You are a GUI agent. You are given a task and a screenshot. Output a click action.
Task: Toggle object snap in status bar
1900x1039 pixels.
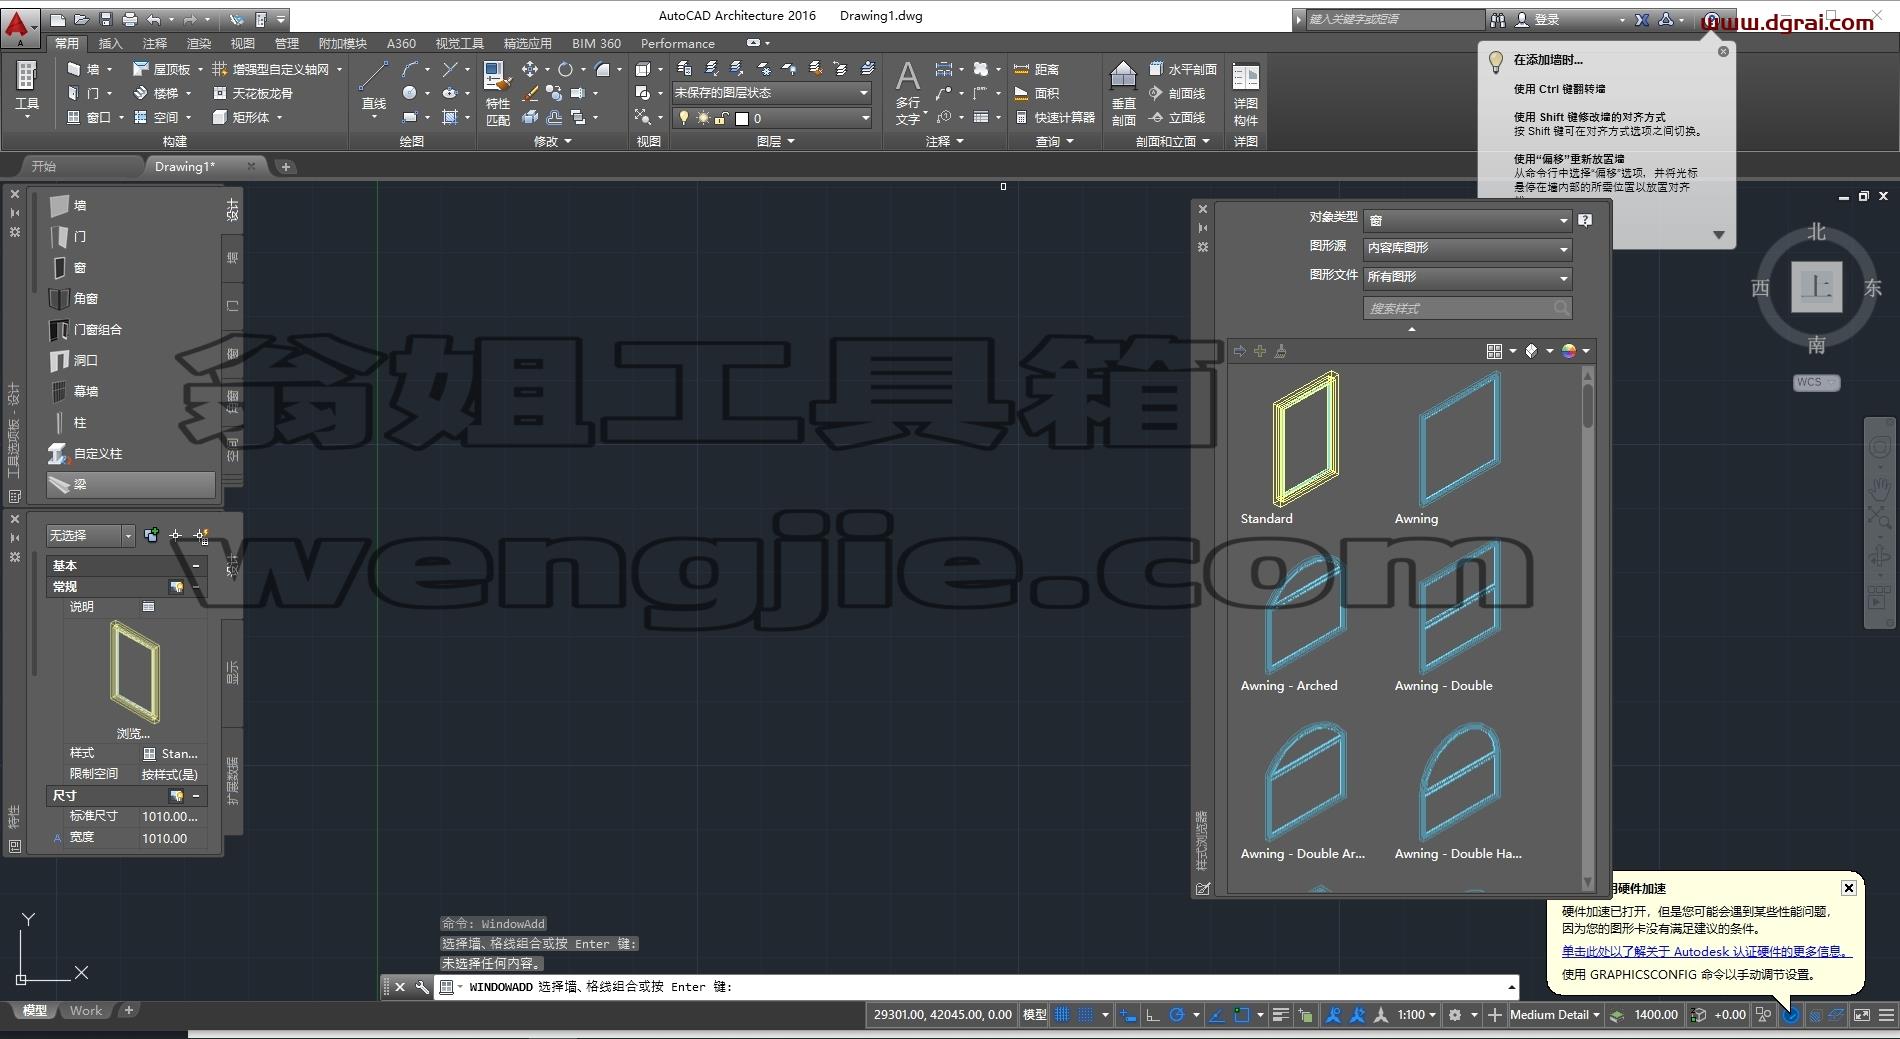coord(1241,1014)
